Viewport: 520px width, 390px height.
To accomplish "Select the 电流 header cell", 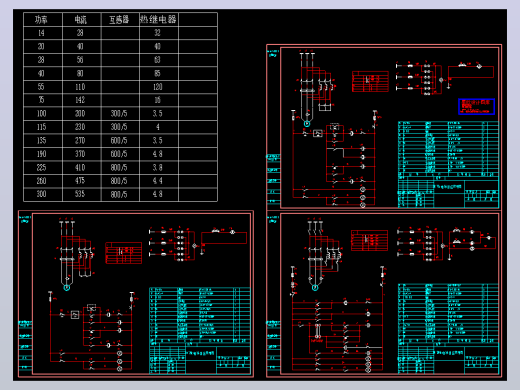I will click(x=81, y=20).
